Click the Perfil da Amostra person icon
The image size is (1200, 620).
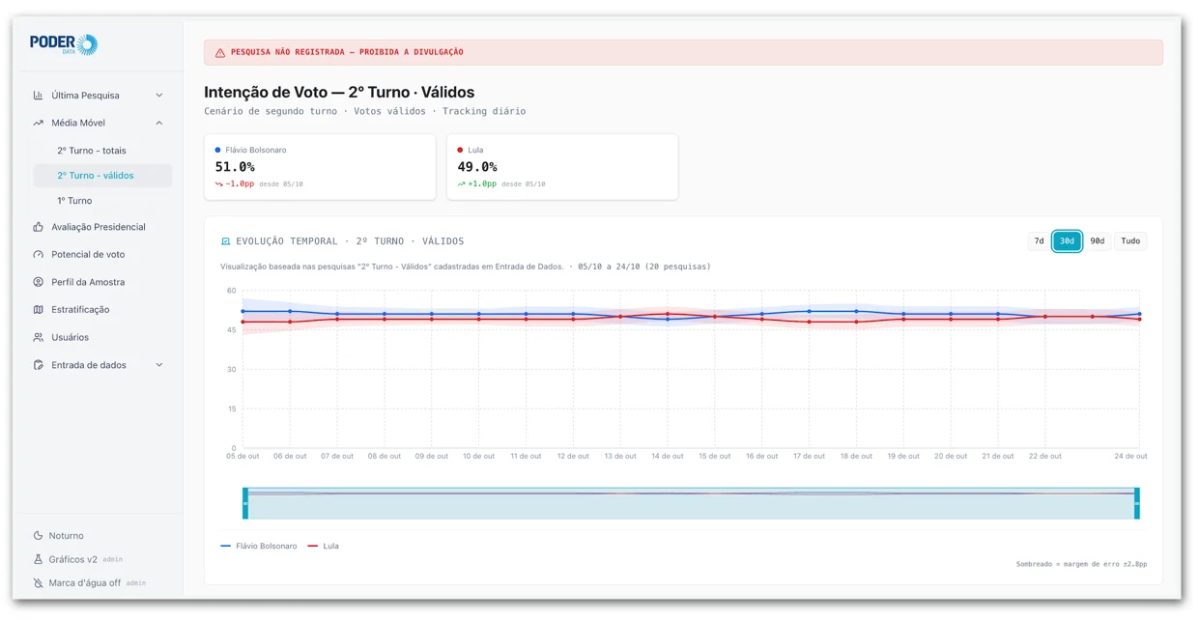click(x=38, y=282)
